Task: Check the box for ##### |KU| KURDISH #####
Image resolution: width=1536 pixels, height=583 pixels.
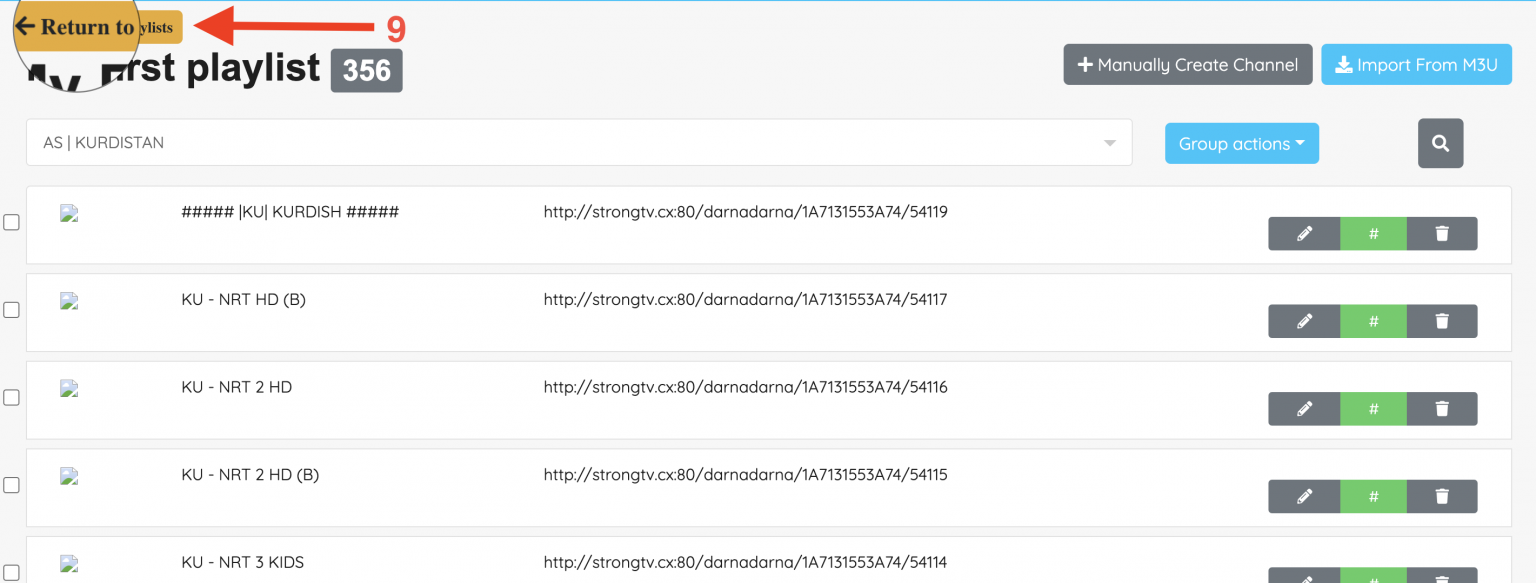Action: click(x=11, y=222)
